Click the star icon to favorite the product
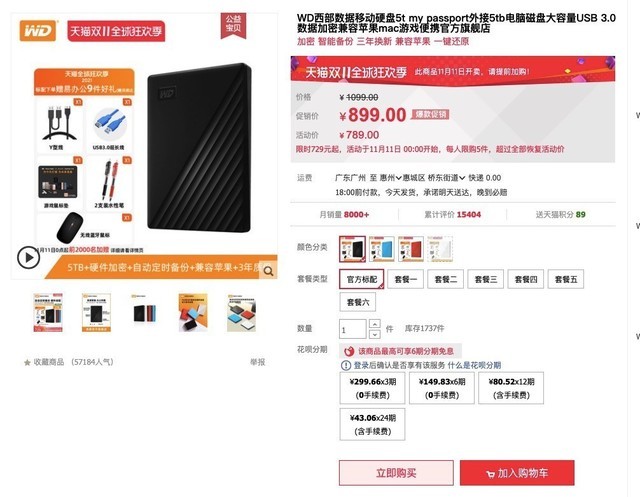 tap(27, 362)
